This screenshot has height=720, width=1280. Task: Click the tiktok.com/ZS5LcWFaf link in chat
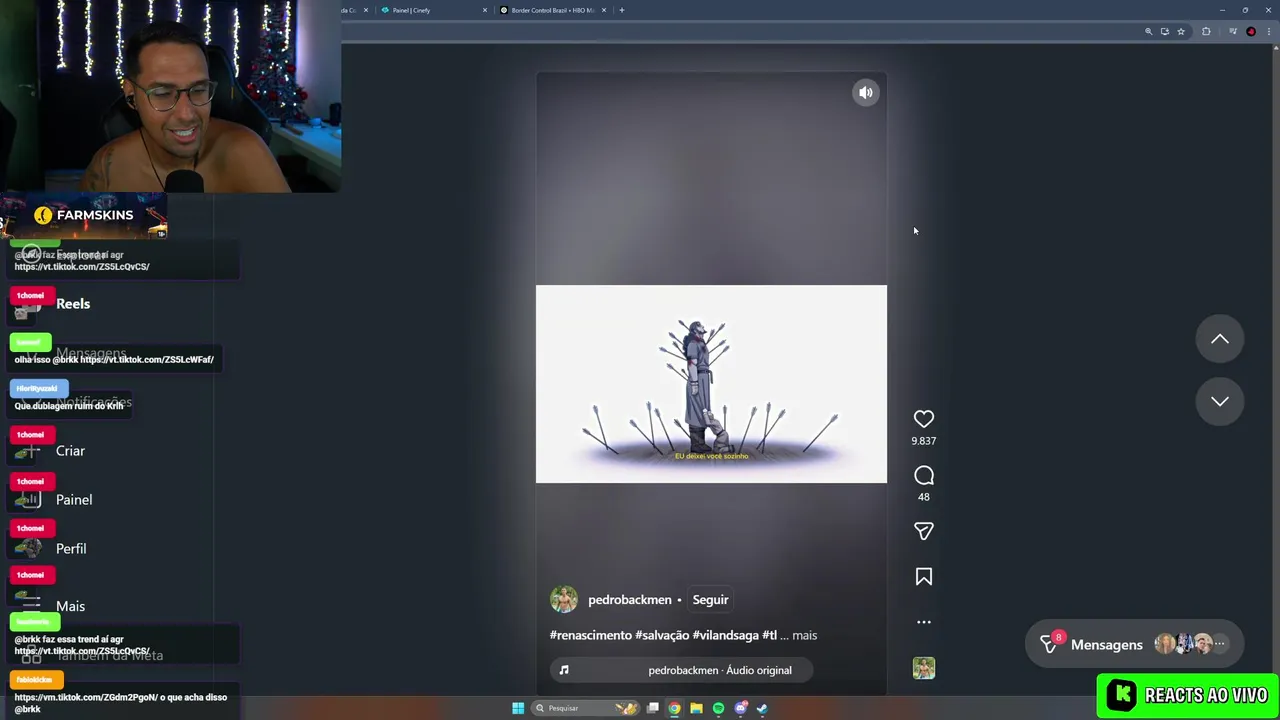pos(147,359)
